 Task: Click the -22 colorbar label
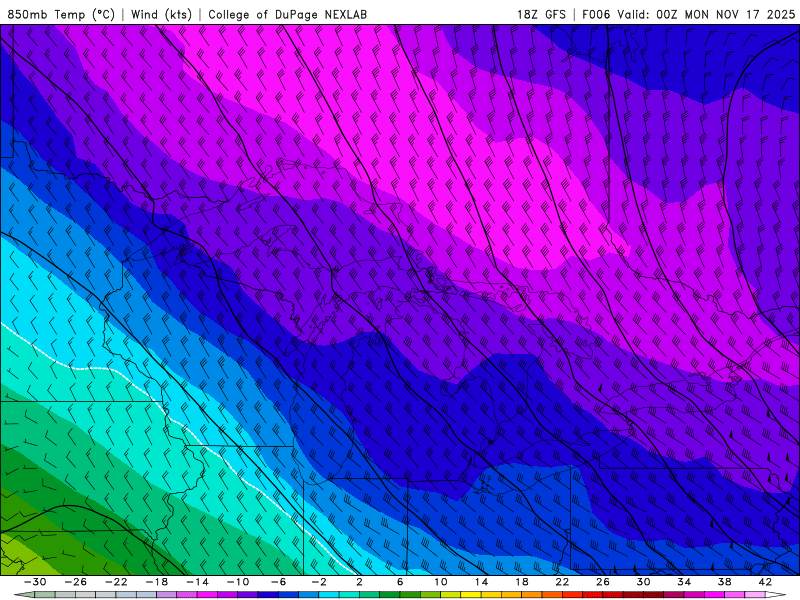coord(116,582)
